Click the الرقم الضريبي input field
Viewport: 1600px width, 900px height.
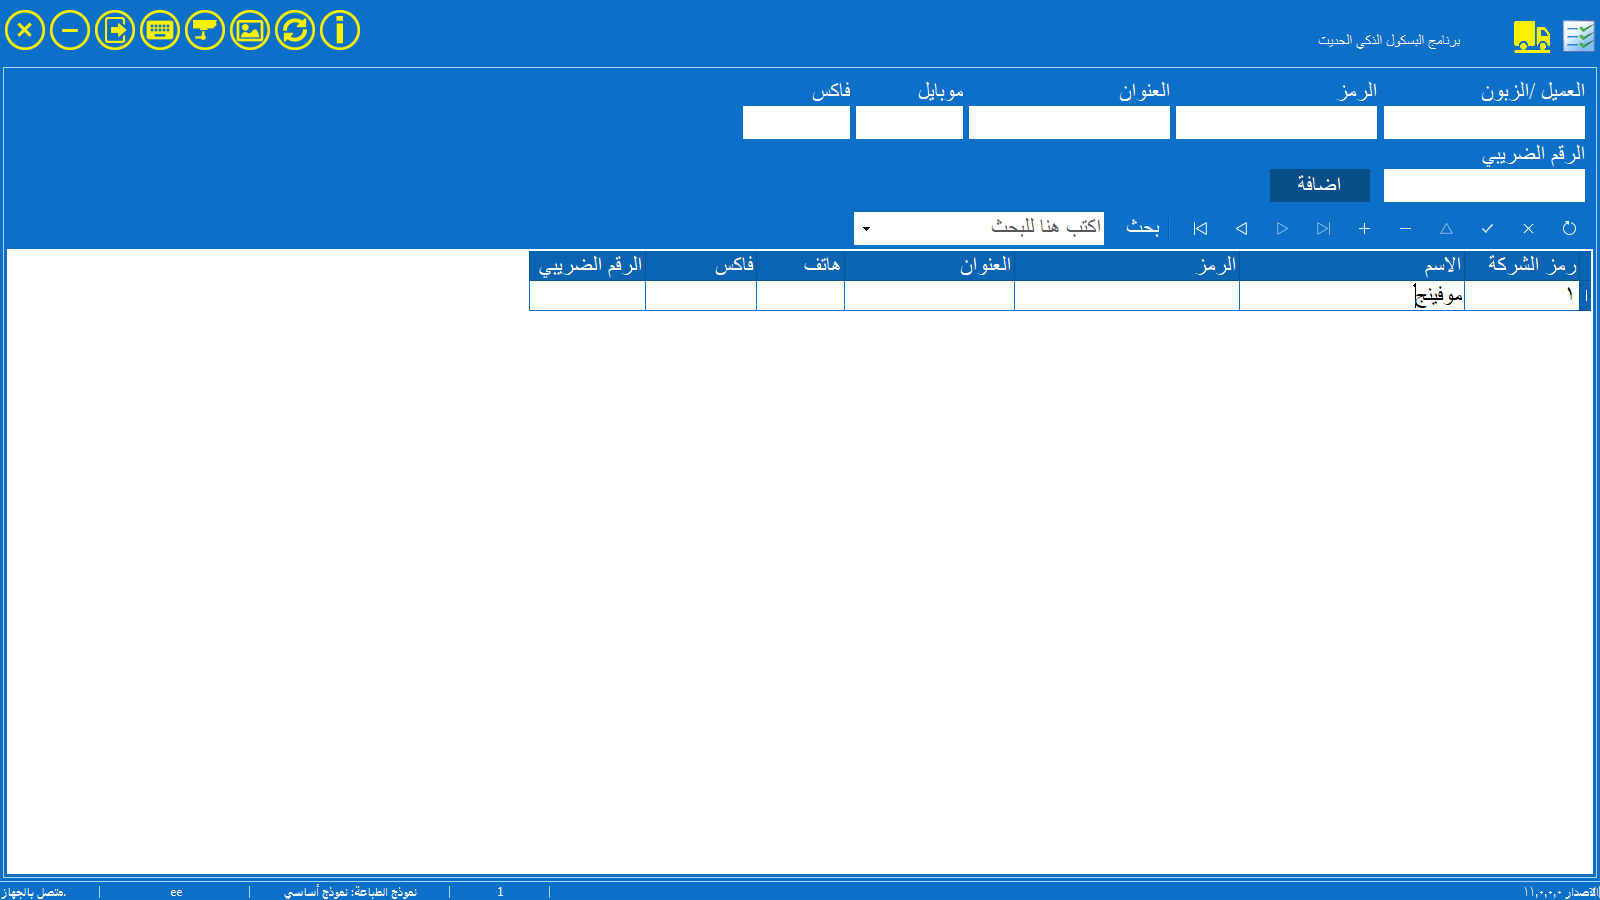1484,185
